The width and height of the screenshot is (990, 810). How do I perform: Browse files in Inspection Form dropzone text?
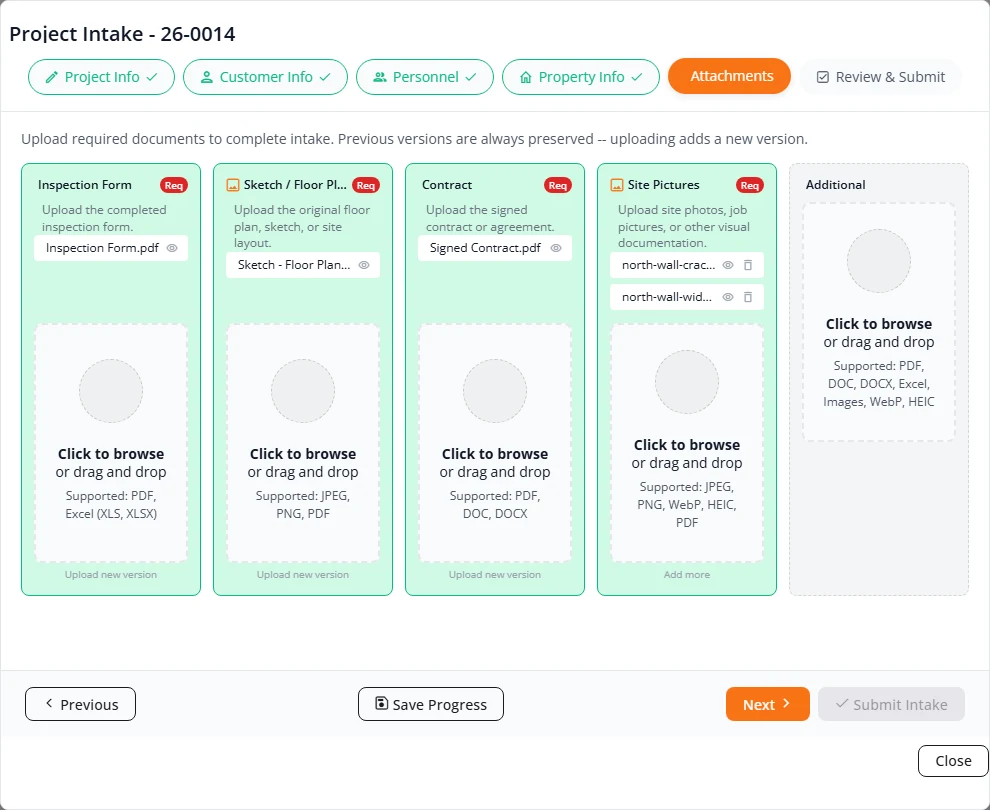click(111, 454)
